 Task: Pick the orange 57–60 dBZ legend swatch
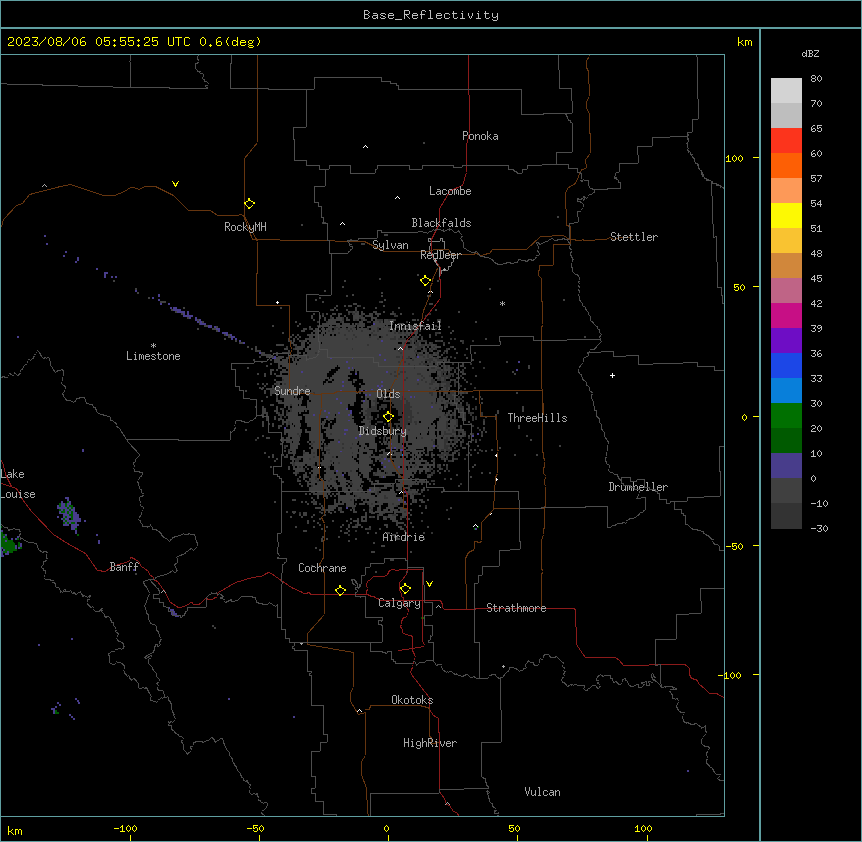[786, 165]
